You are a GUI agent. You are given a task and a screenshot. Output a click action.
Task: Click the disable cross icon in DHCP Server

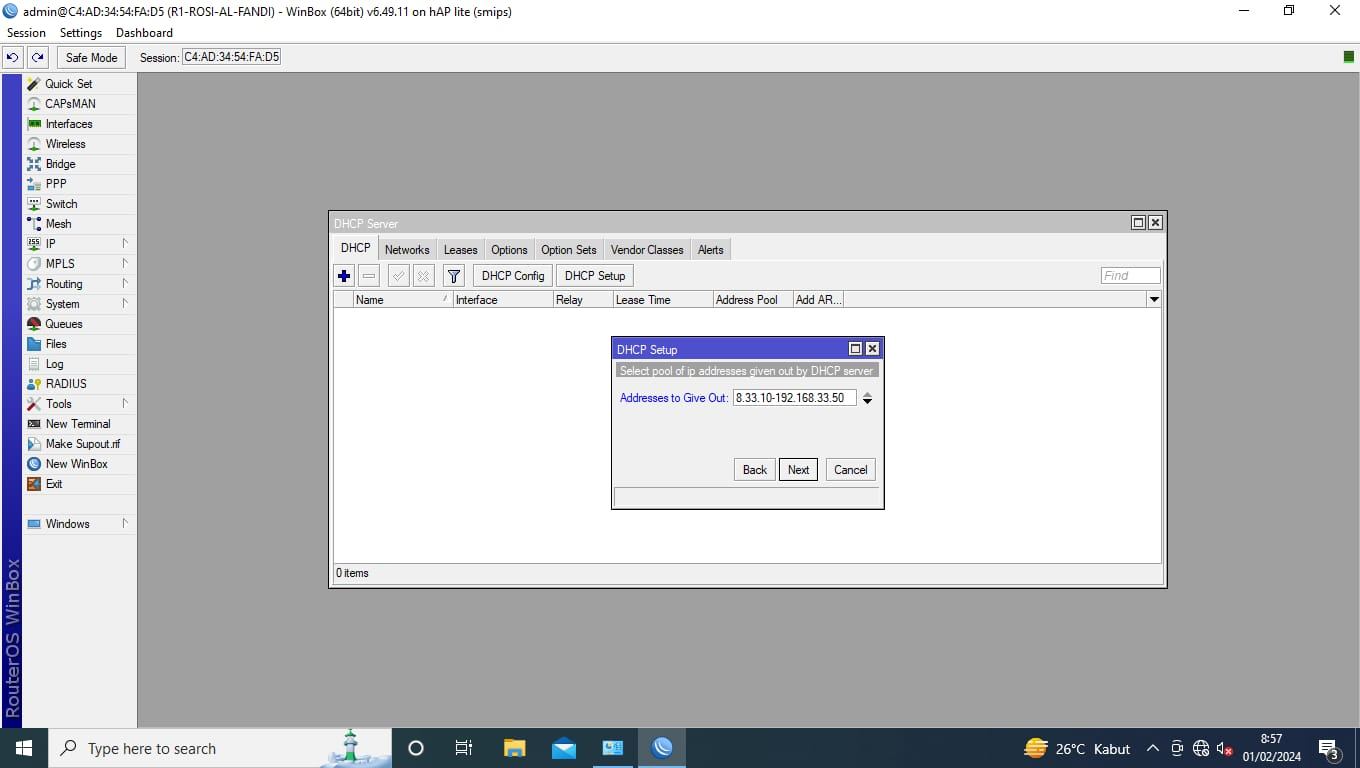click(x=423, y=276)
